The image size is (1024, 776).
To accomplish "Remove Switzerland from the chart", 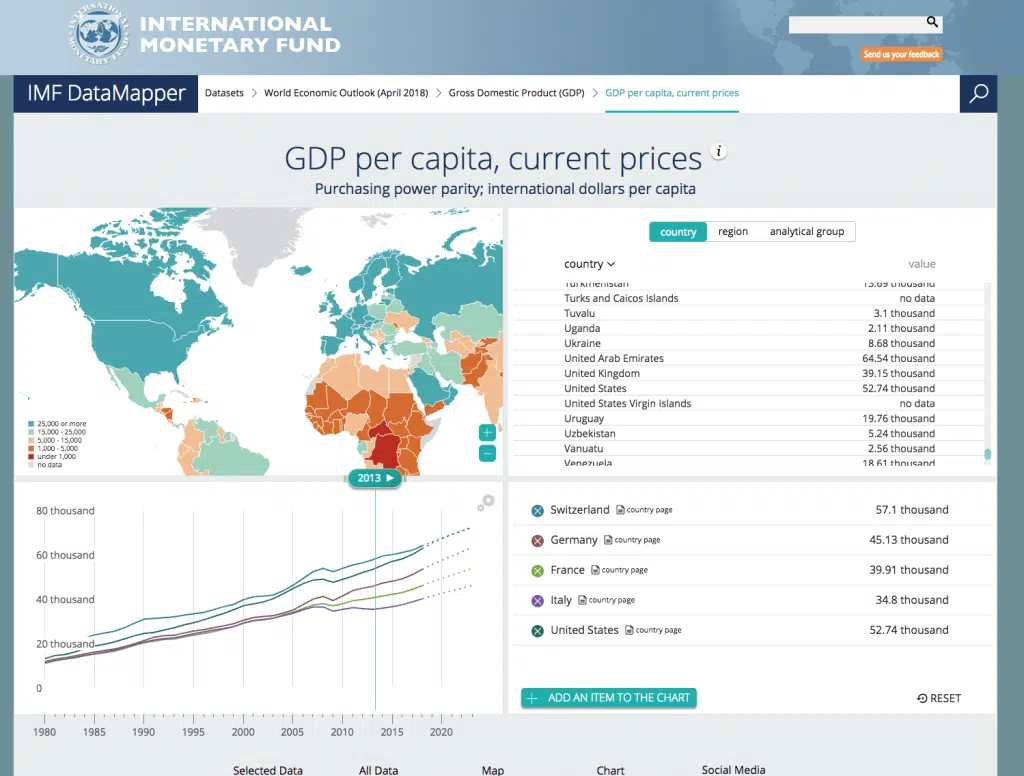I will pos(537,511).
